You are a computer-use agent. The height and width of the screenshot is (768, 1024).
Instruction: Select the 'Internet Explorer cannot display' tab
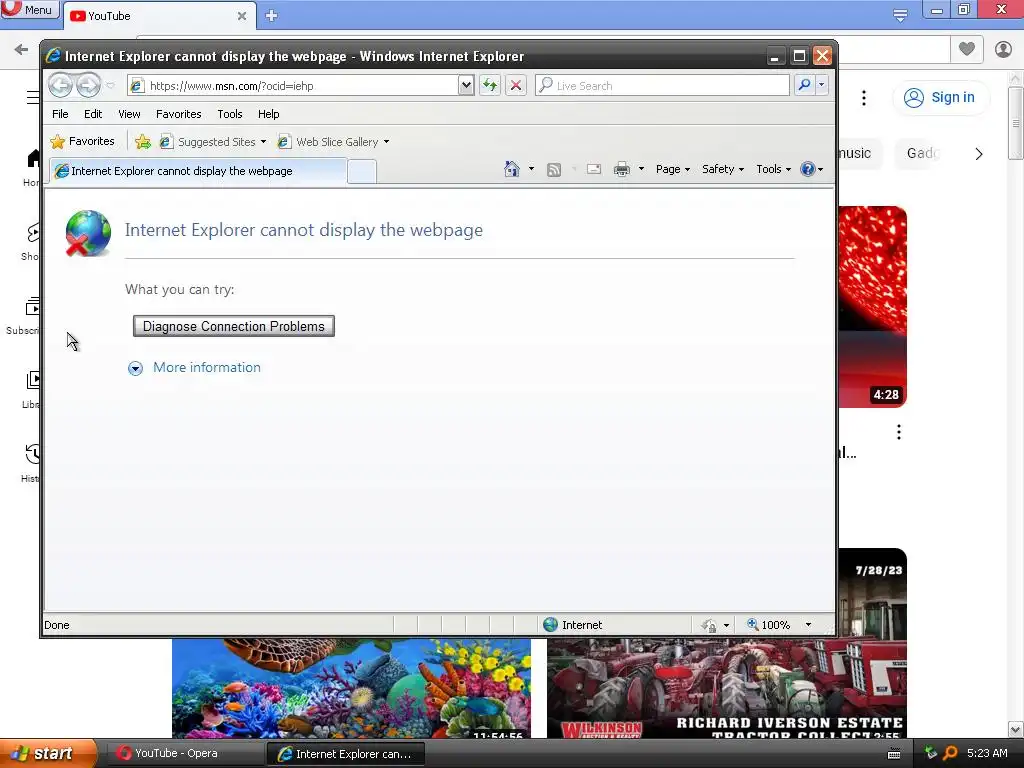(198, 171)
